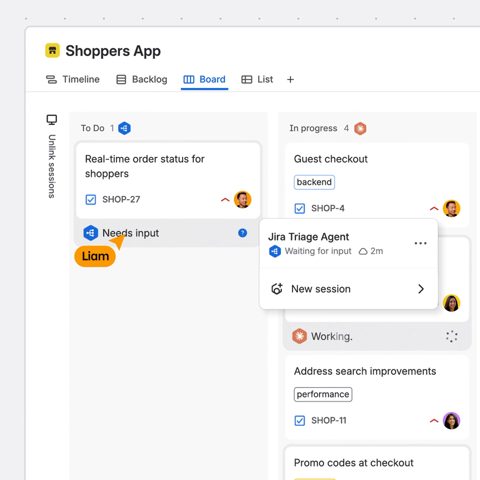Click the Shoppers App project name
Screen dimensions: 480x480
[113, 51]
